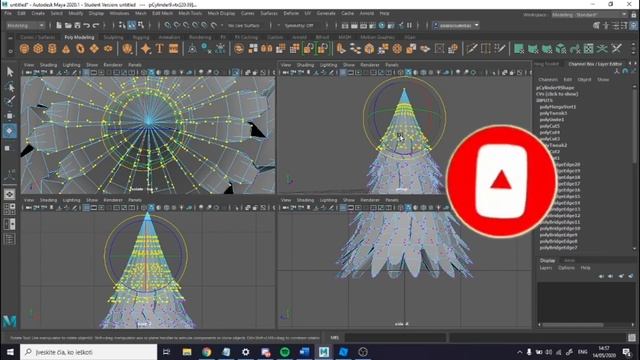Viewport: 640px width, 360px height.
Task: Open the Display tab in the Layer Editor
Action: pos(547,260)
